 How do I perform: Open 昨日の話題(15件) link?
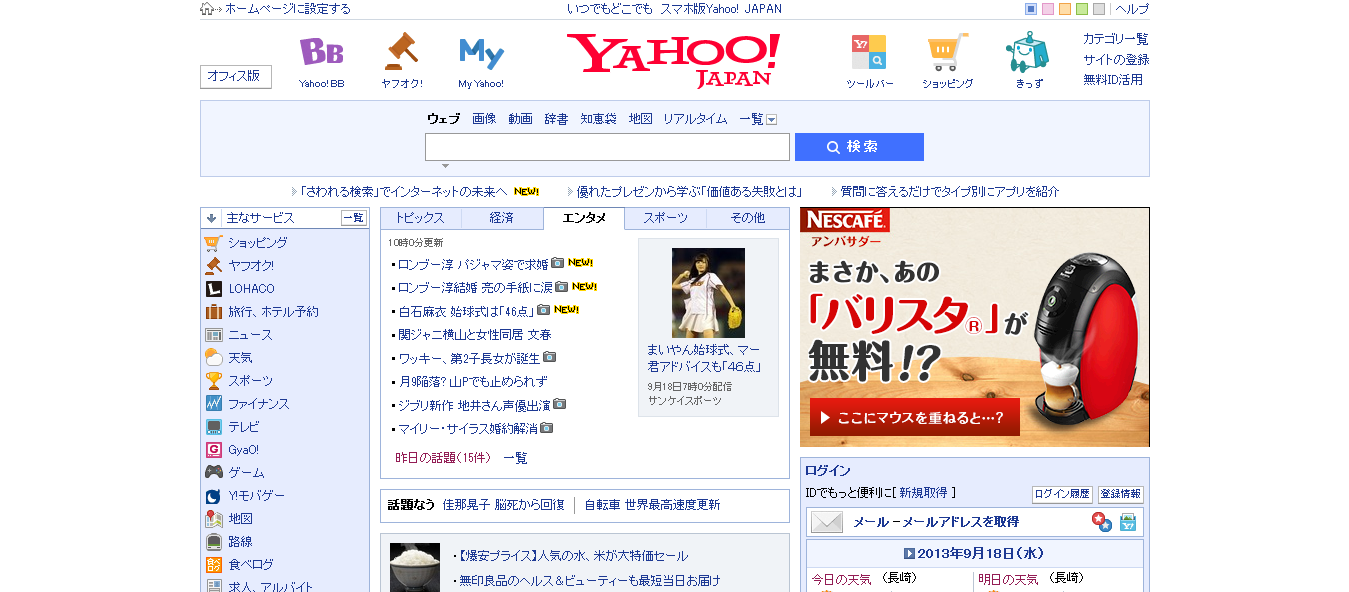443,458
